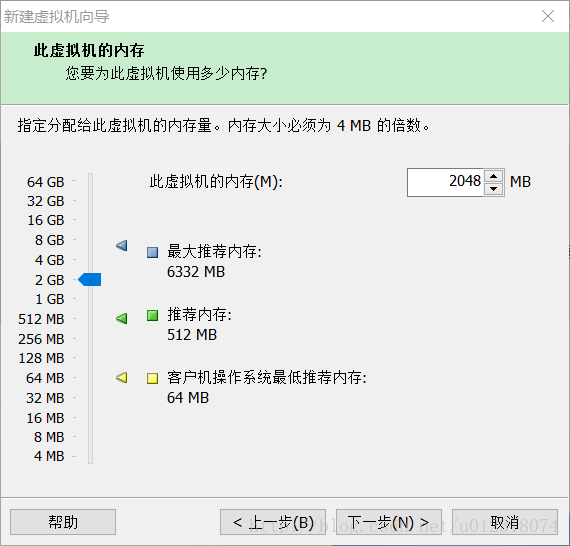The width and height of the screenshot is (570, 546).
Task: Select the 64 GB scale label
Action: click(x=46, y=182)
